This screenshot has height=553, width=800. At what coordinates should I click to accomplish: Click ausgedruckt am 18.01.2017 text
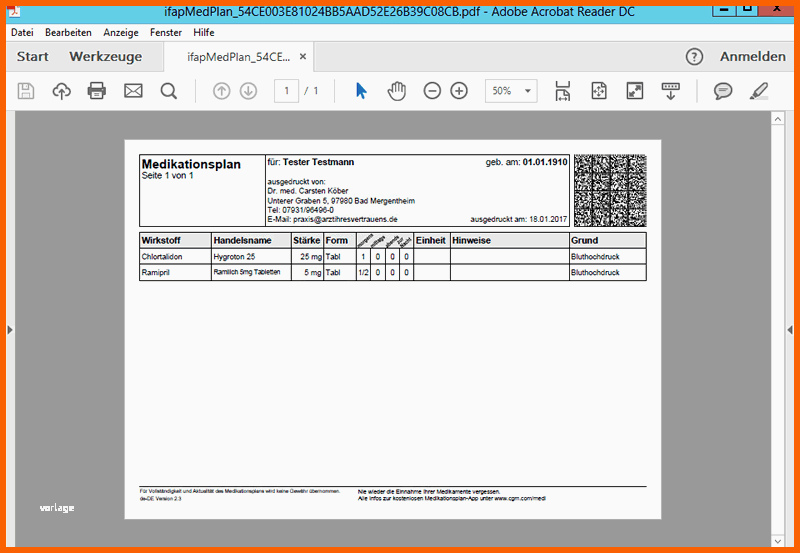tap(518, 219)
